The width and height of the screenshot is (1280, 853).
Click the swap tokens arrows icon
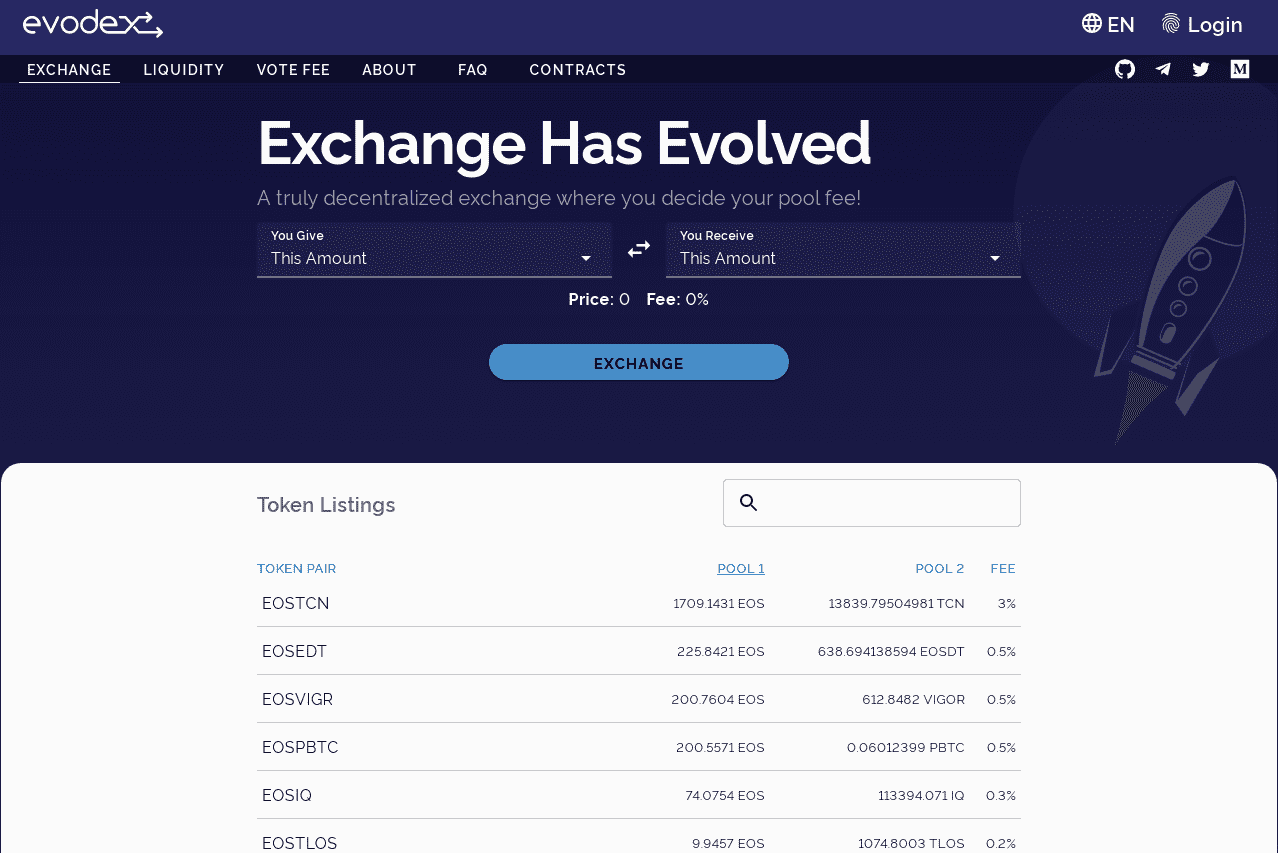(639, 249)
